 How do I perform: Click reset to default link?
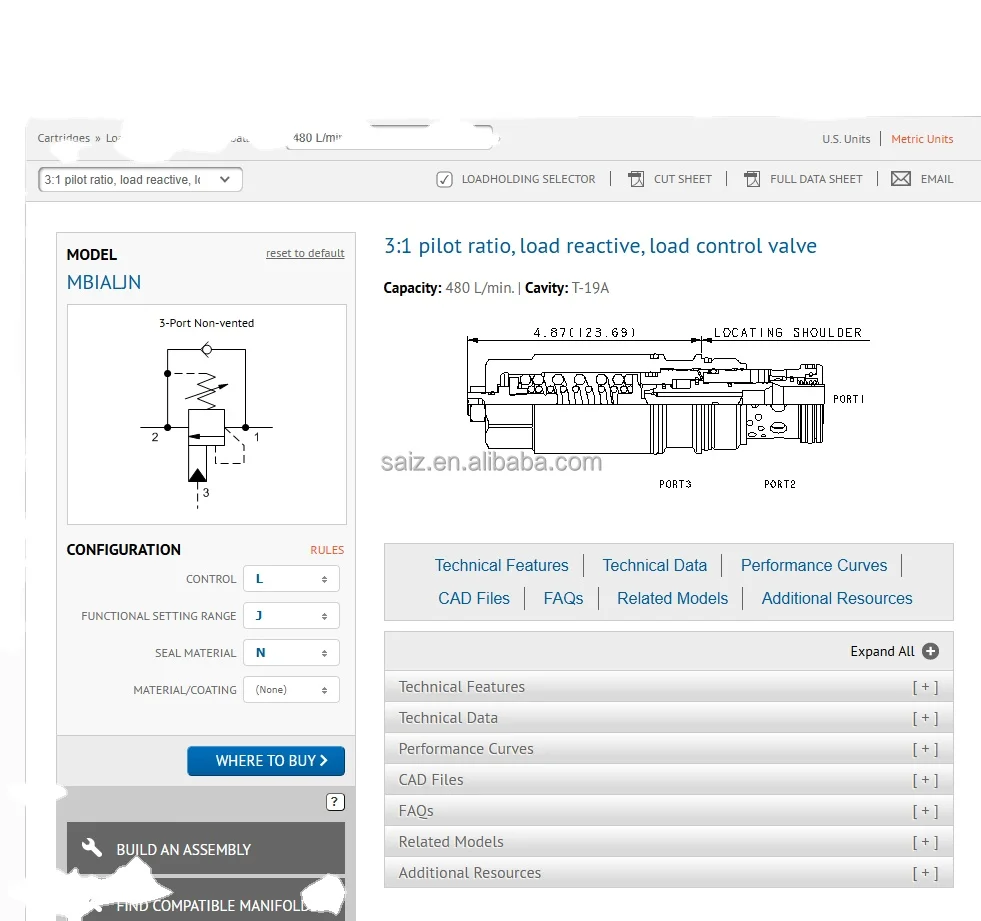pyautogui.click(x=305, y=253)
